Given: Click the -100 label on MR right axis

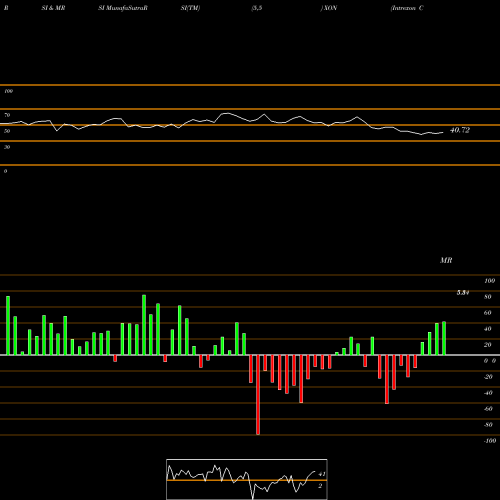Looking at the screenshot, I should (490, 441).
